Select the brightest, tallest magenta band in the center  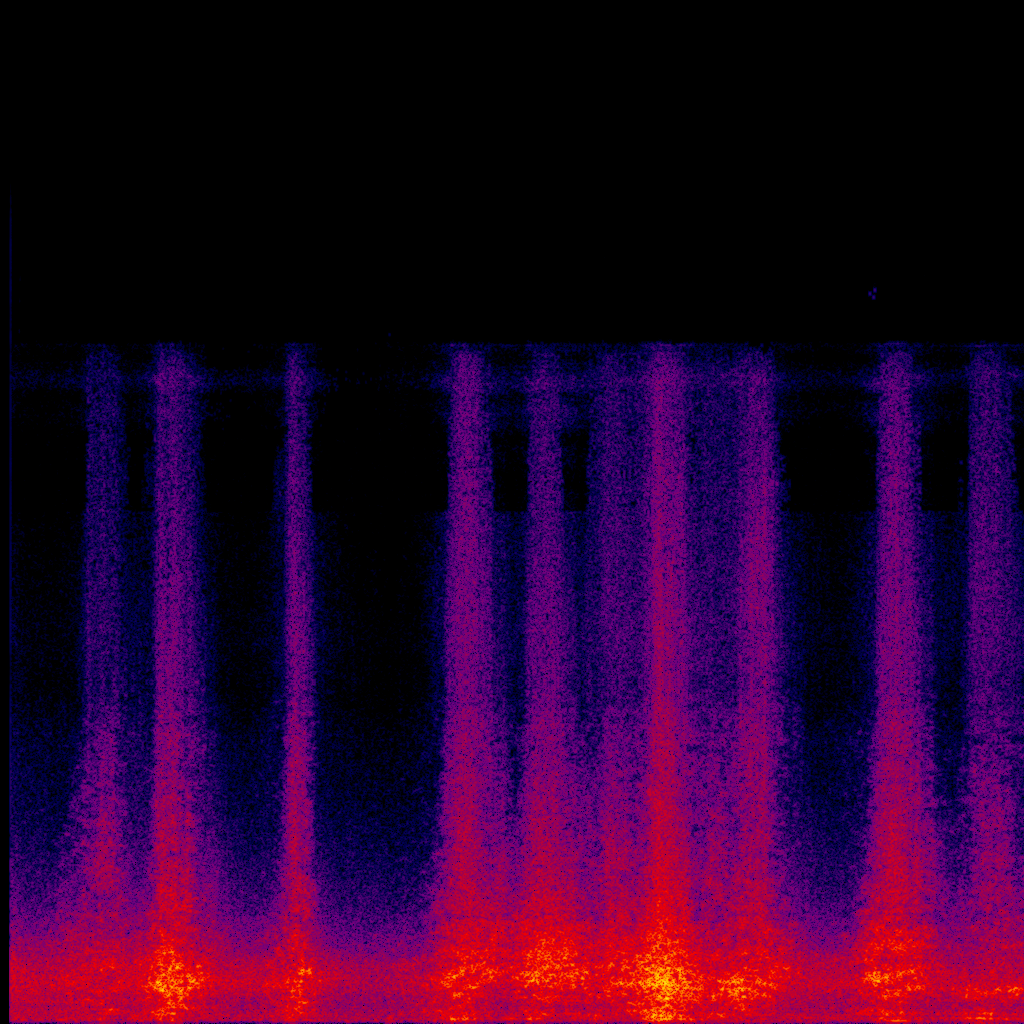click(663, 600)
